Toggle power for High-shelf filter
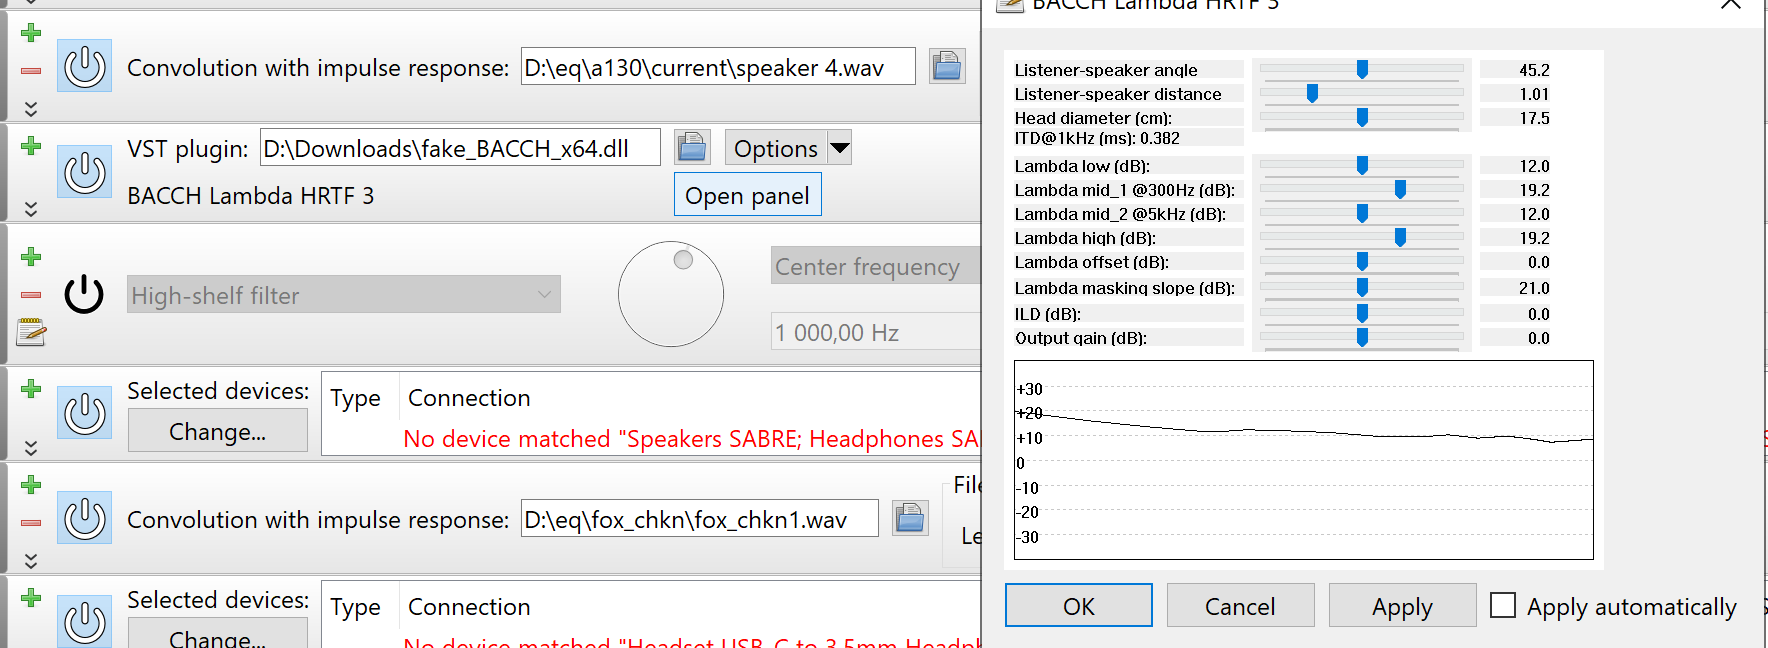This screenshot has width=1768, height=648. (x=84, y=294)
